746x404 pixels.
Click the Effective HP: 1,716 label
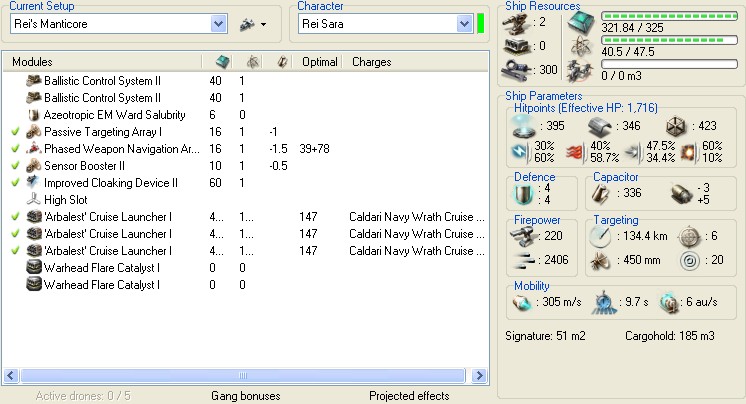[608, 108]
